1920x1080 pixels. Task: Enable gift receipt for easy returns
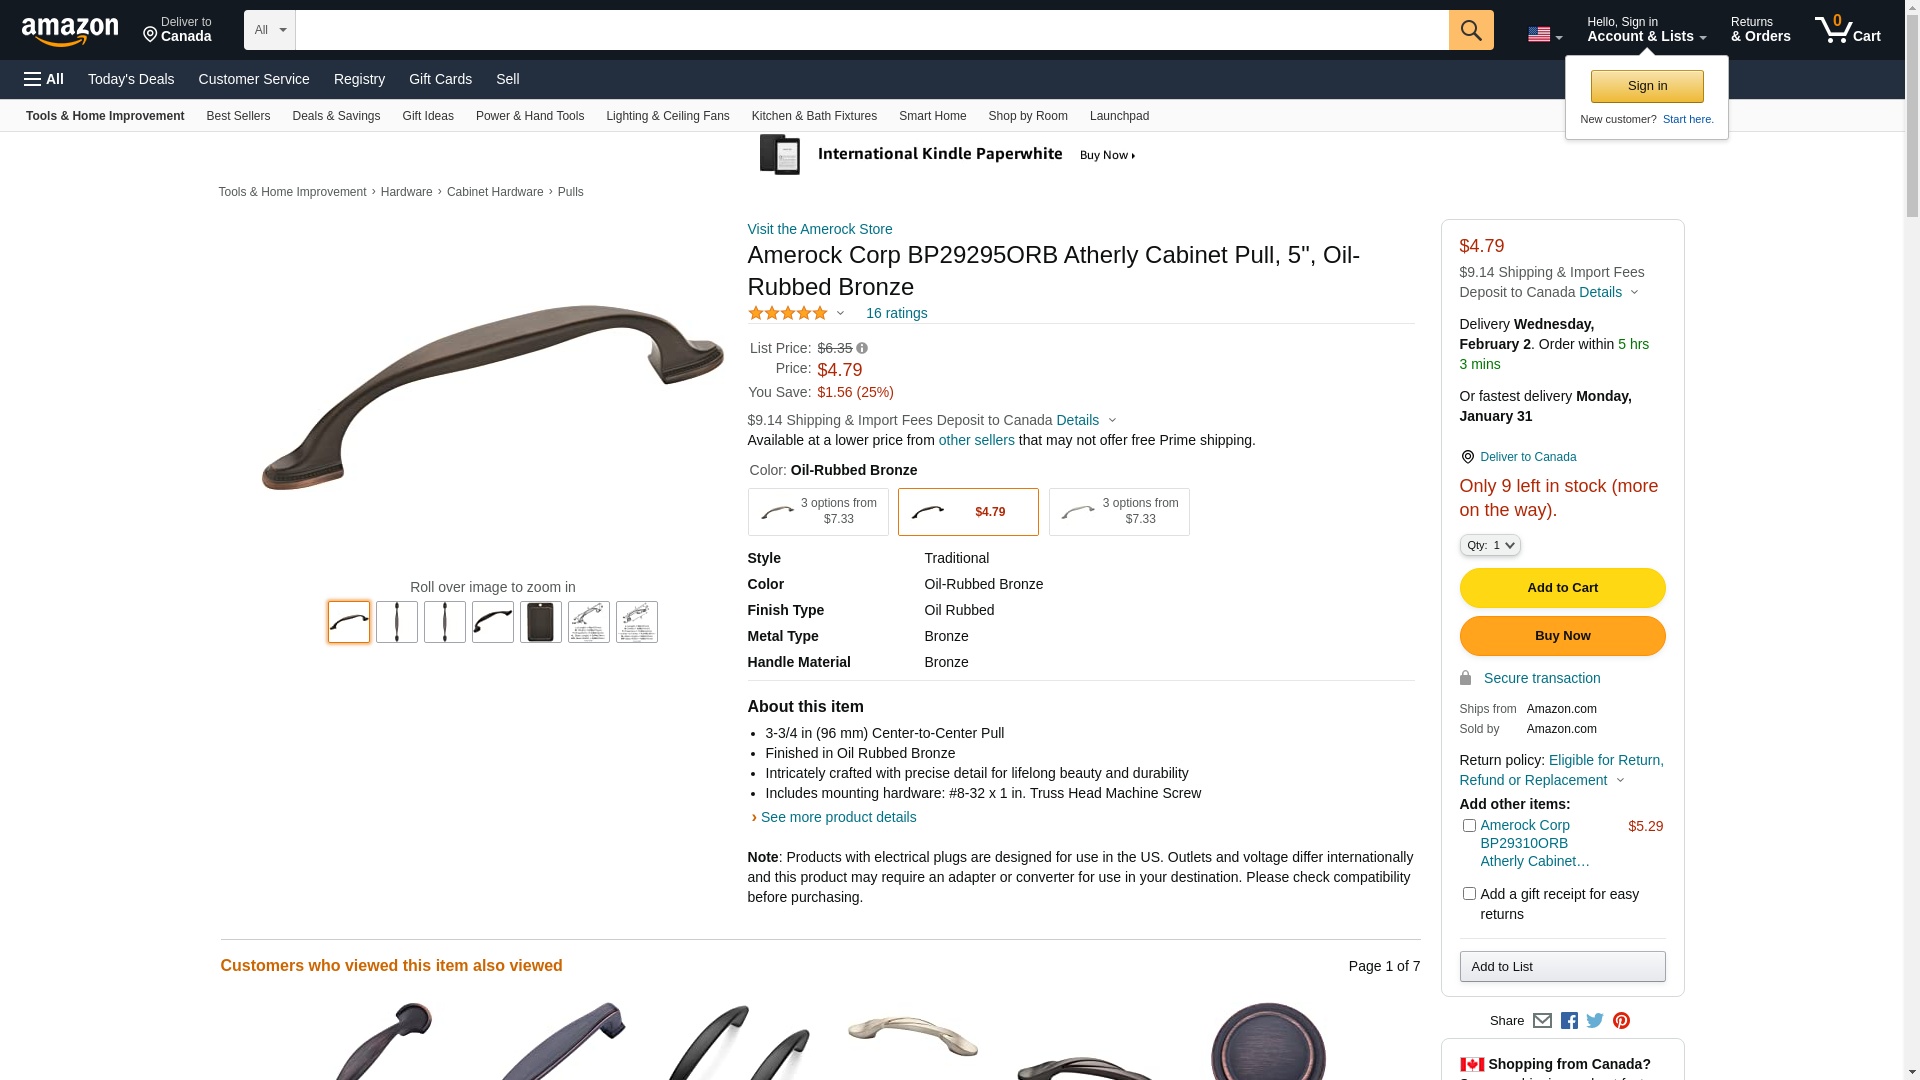(x=1469, y=894)
